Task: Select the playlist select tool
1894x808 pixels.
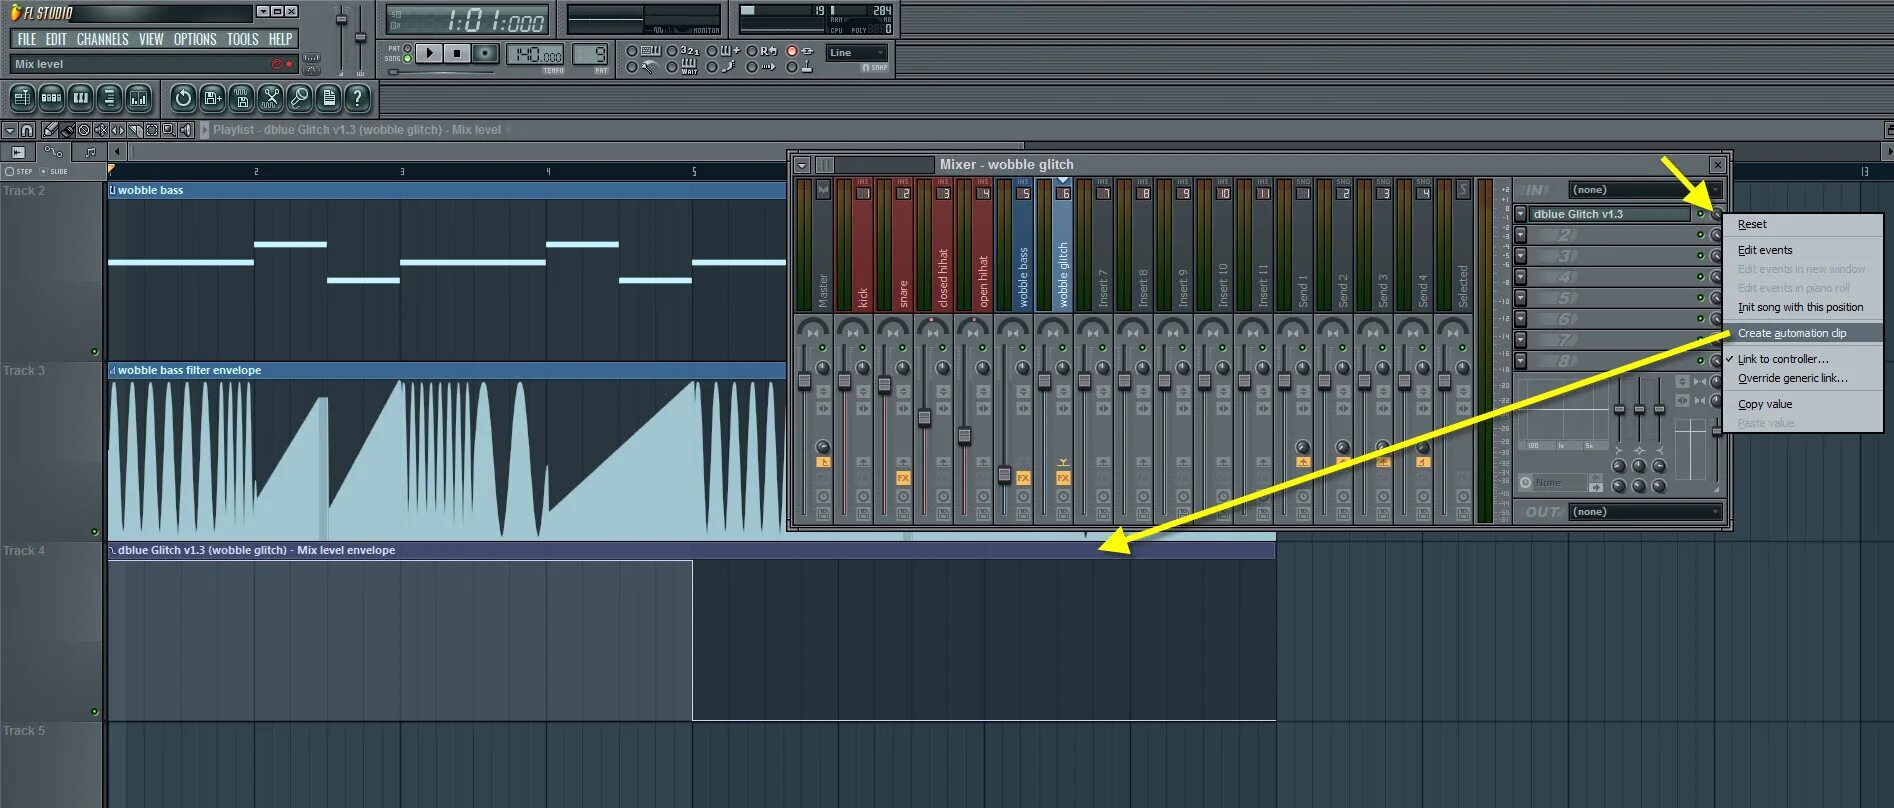Action: click(x=152, y=130)
